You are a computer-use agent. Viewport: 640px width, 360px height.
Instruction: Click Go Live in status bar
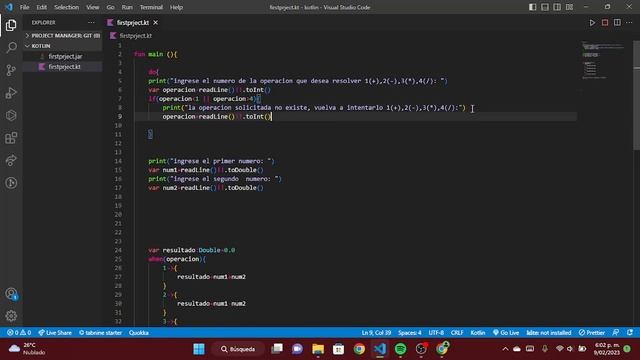pyautogui.click(x=506, y=333)
